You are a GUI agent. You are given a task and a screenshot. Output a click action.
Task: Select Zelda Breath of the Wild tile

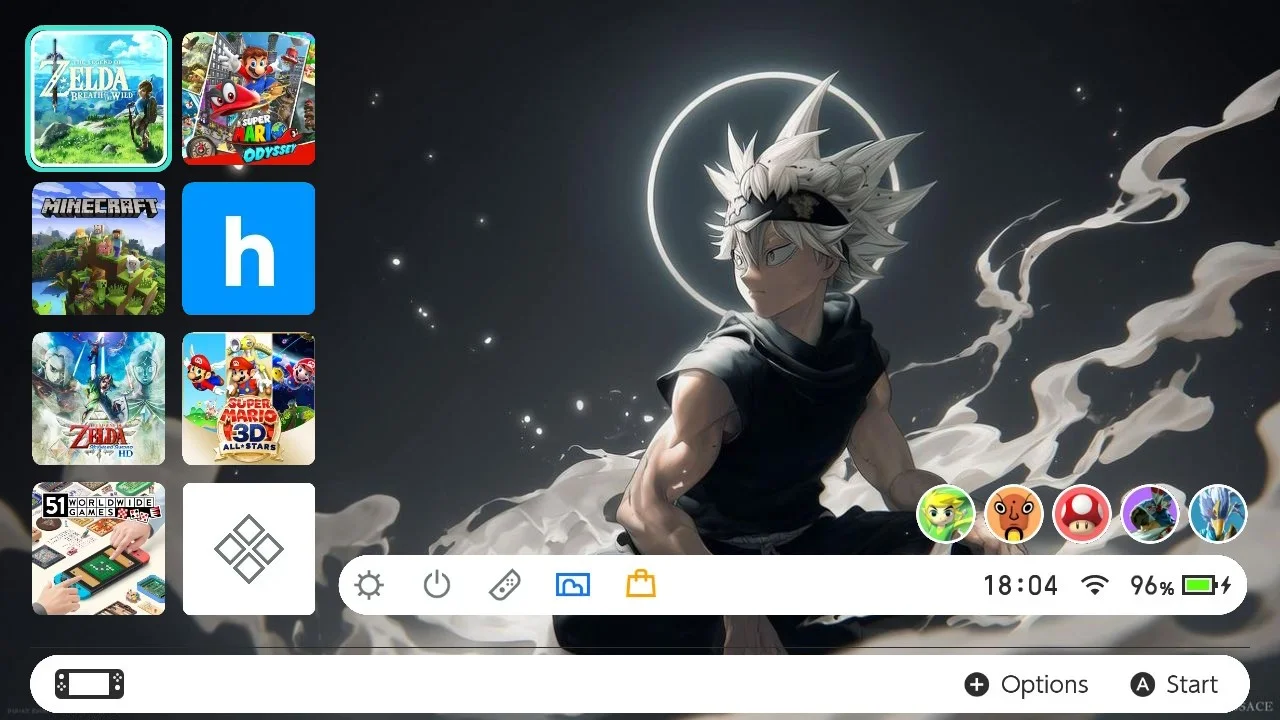(98, 98)
